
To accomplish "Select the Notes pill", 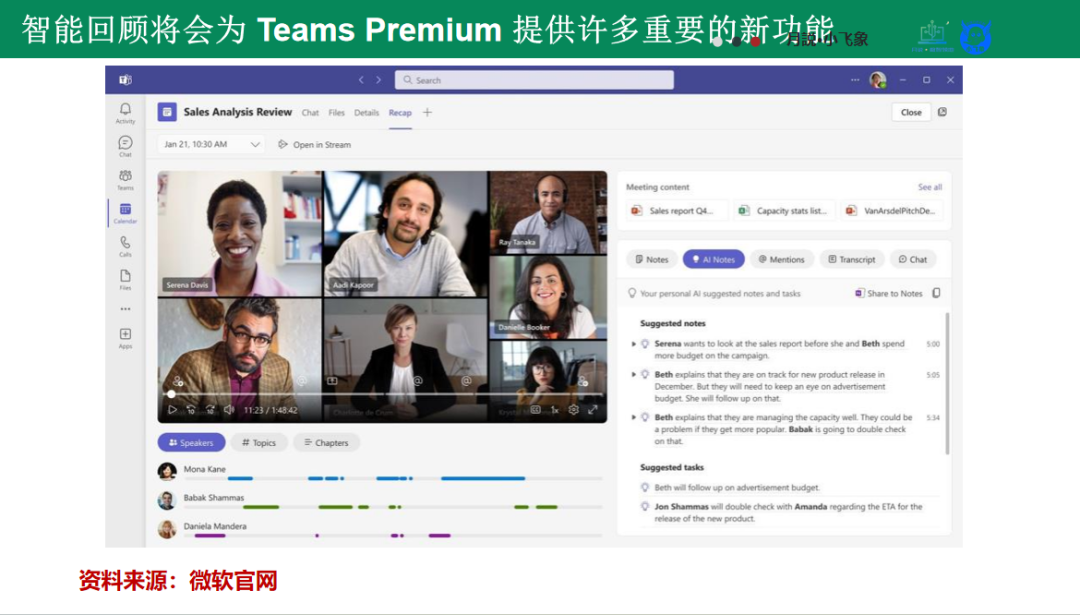I will click(652, 260).
